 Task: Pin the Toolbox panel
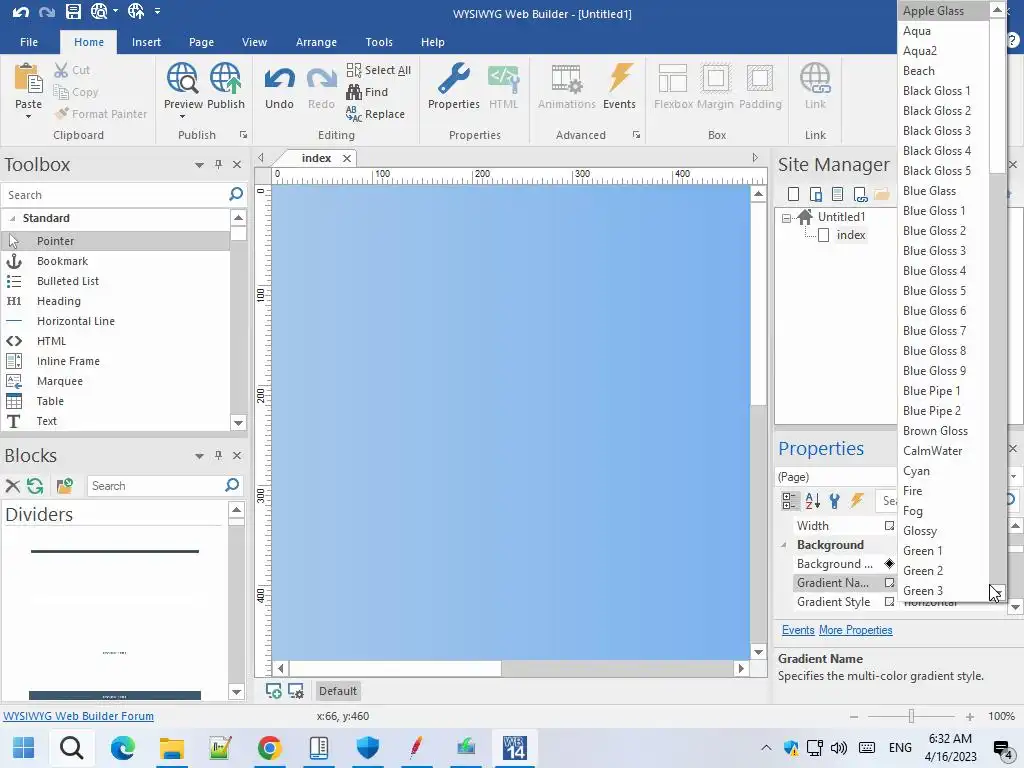[x=218, y=165]
